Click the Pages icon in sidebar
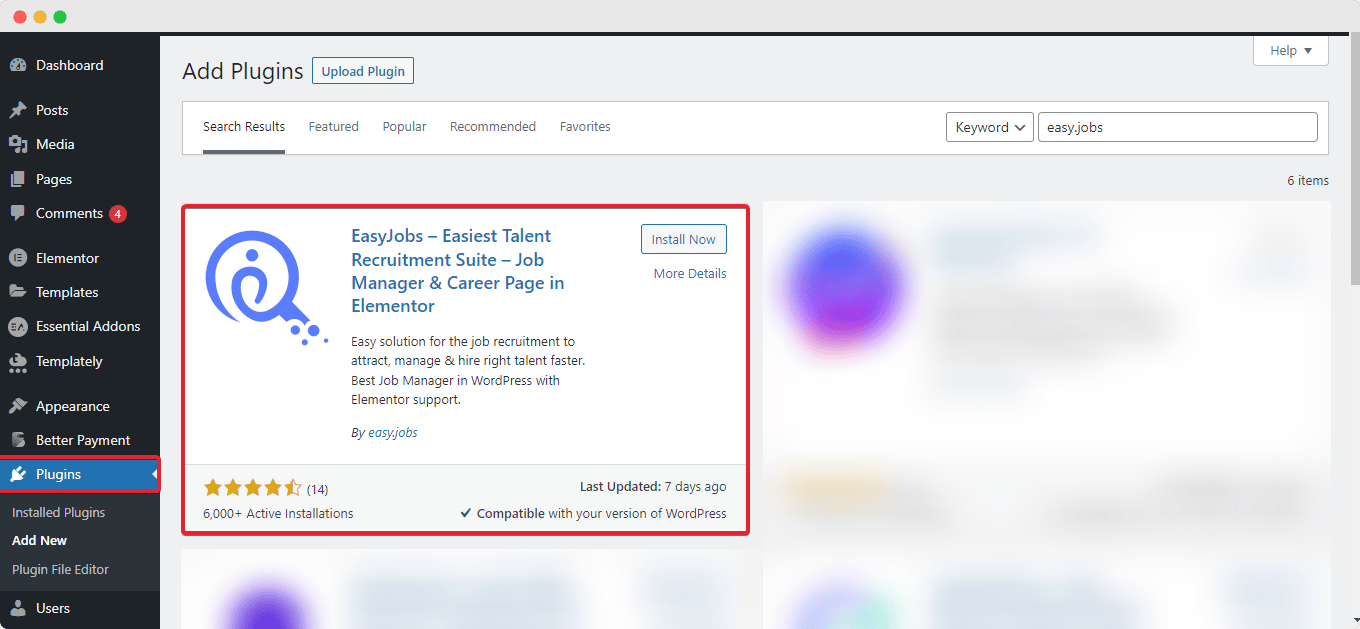 18,179
